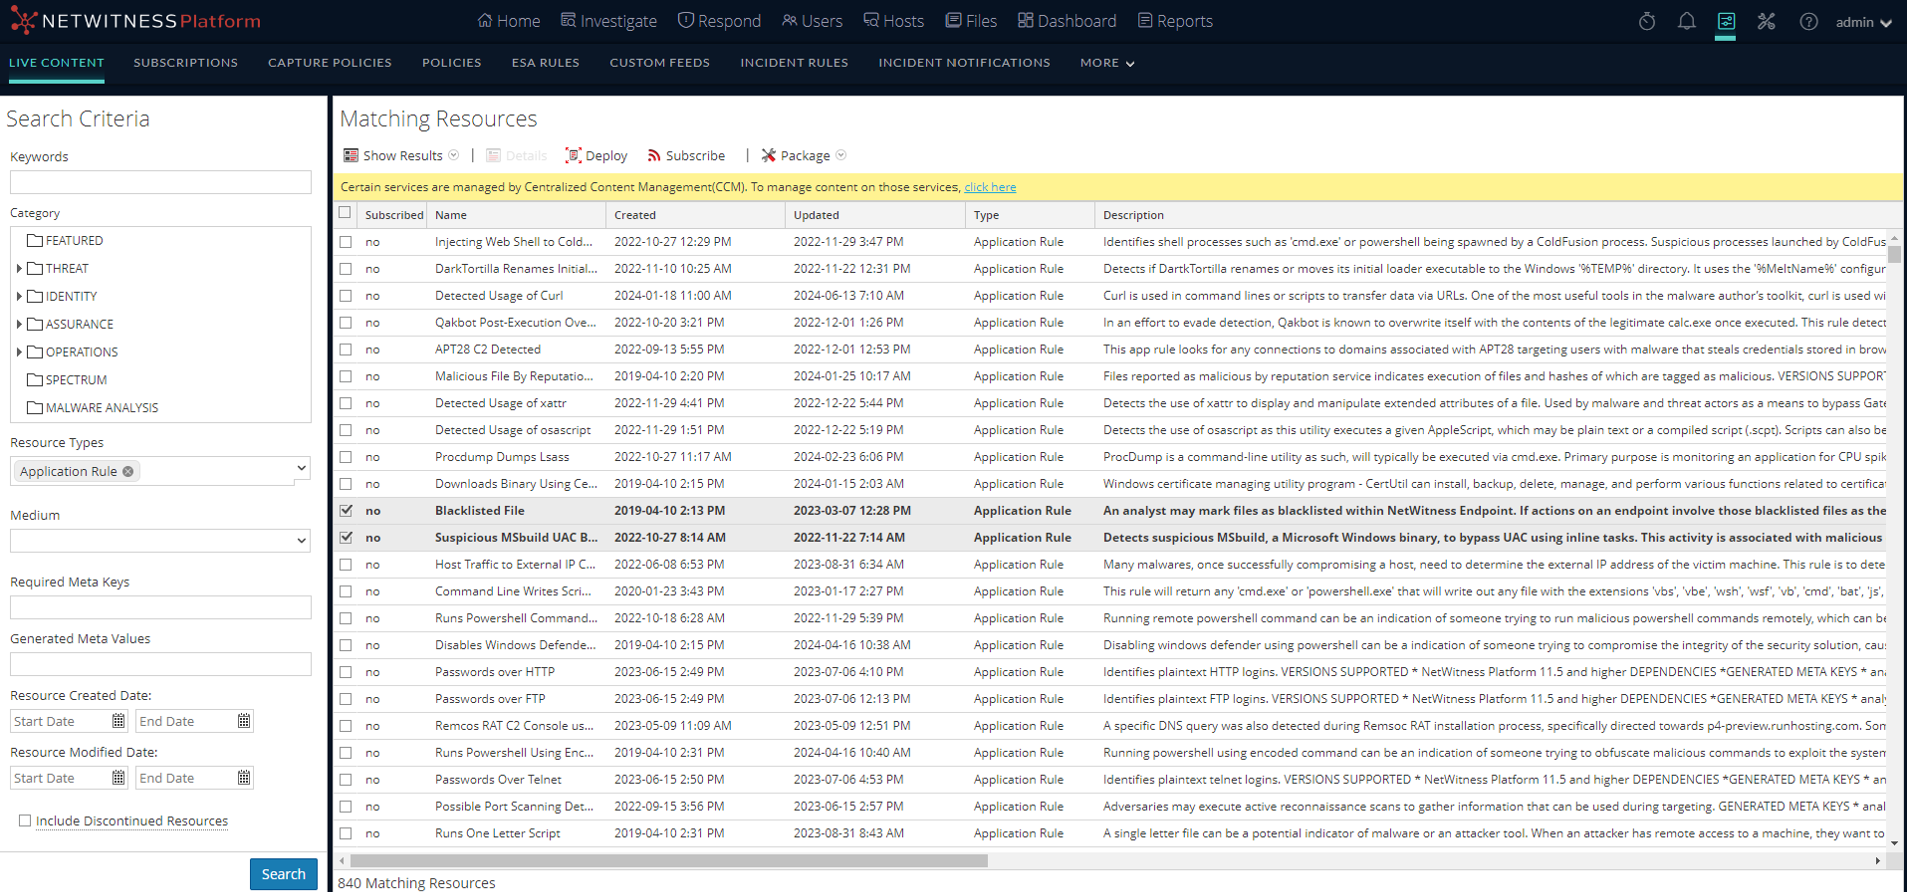Open the Hosts menu
This screenshot has height=892, width=1907.
point(894,21)
